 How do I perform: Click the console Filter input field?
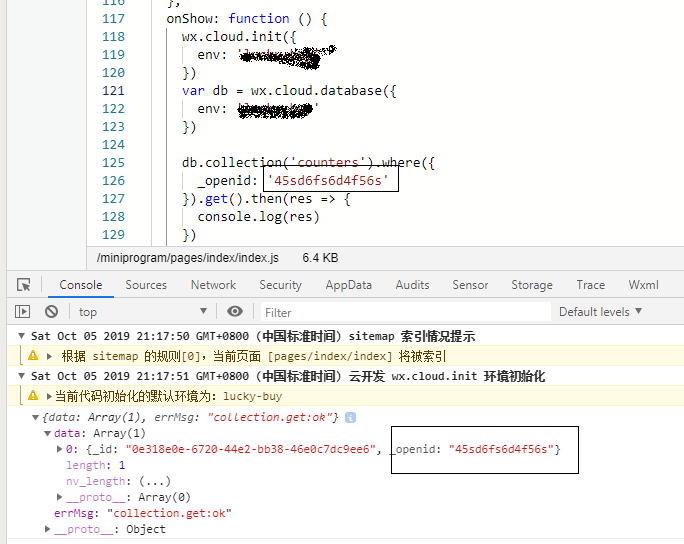coord(406,312)
